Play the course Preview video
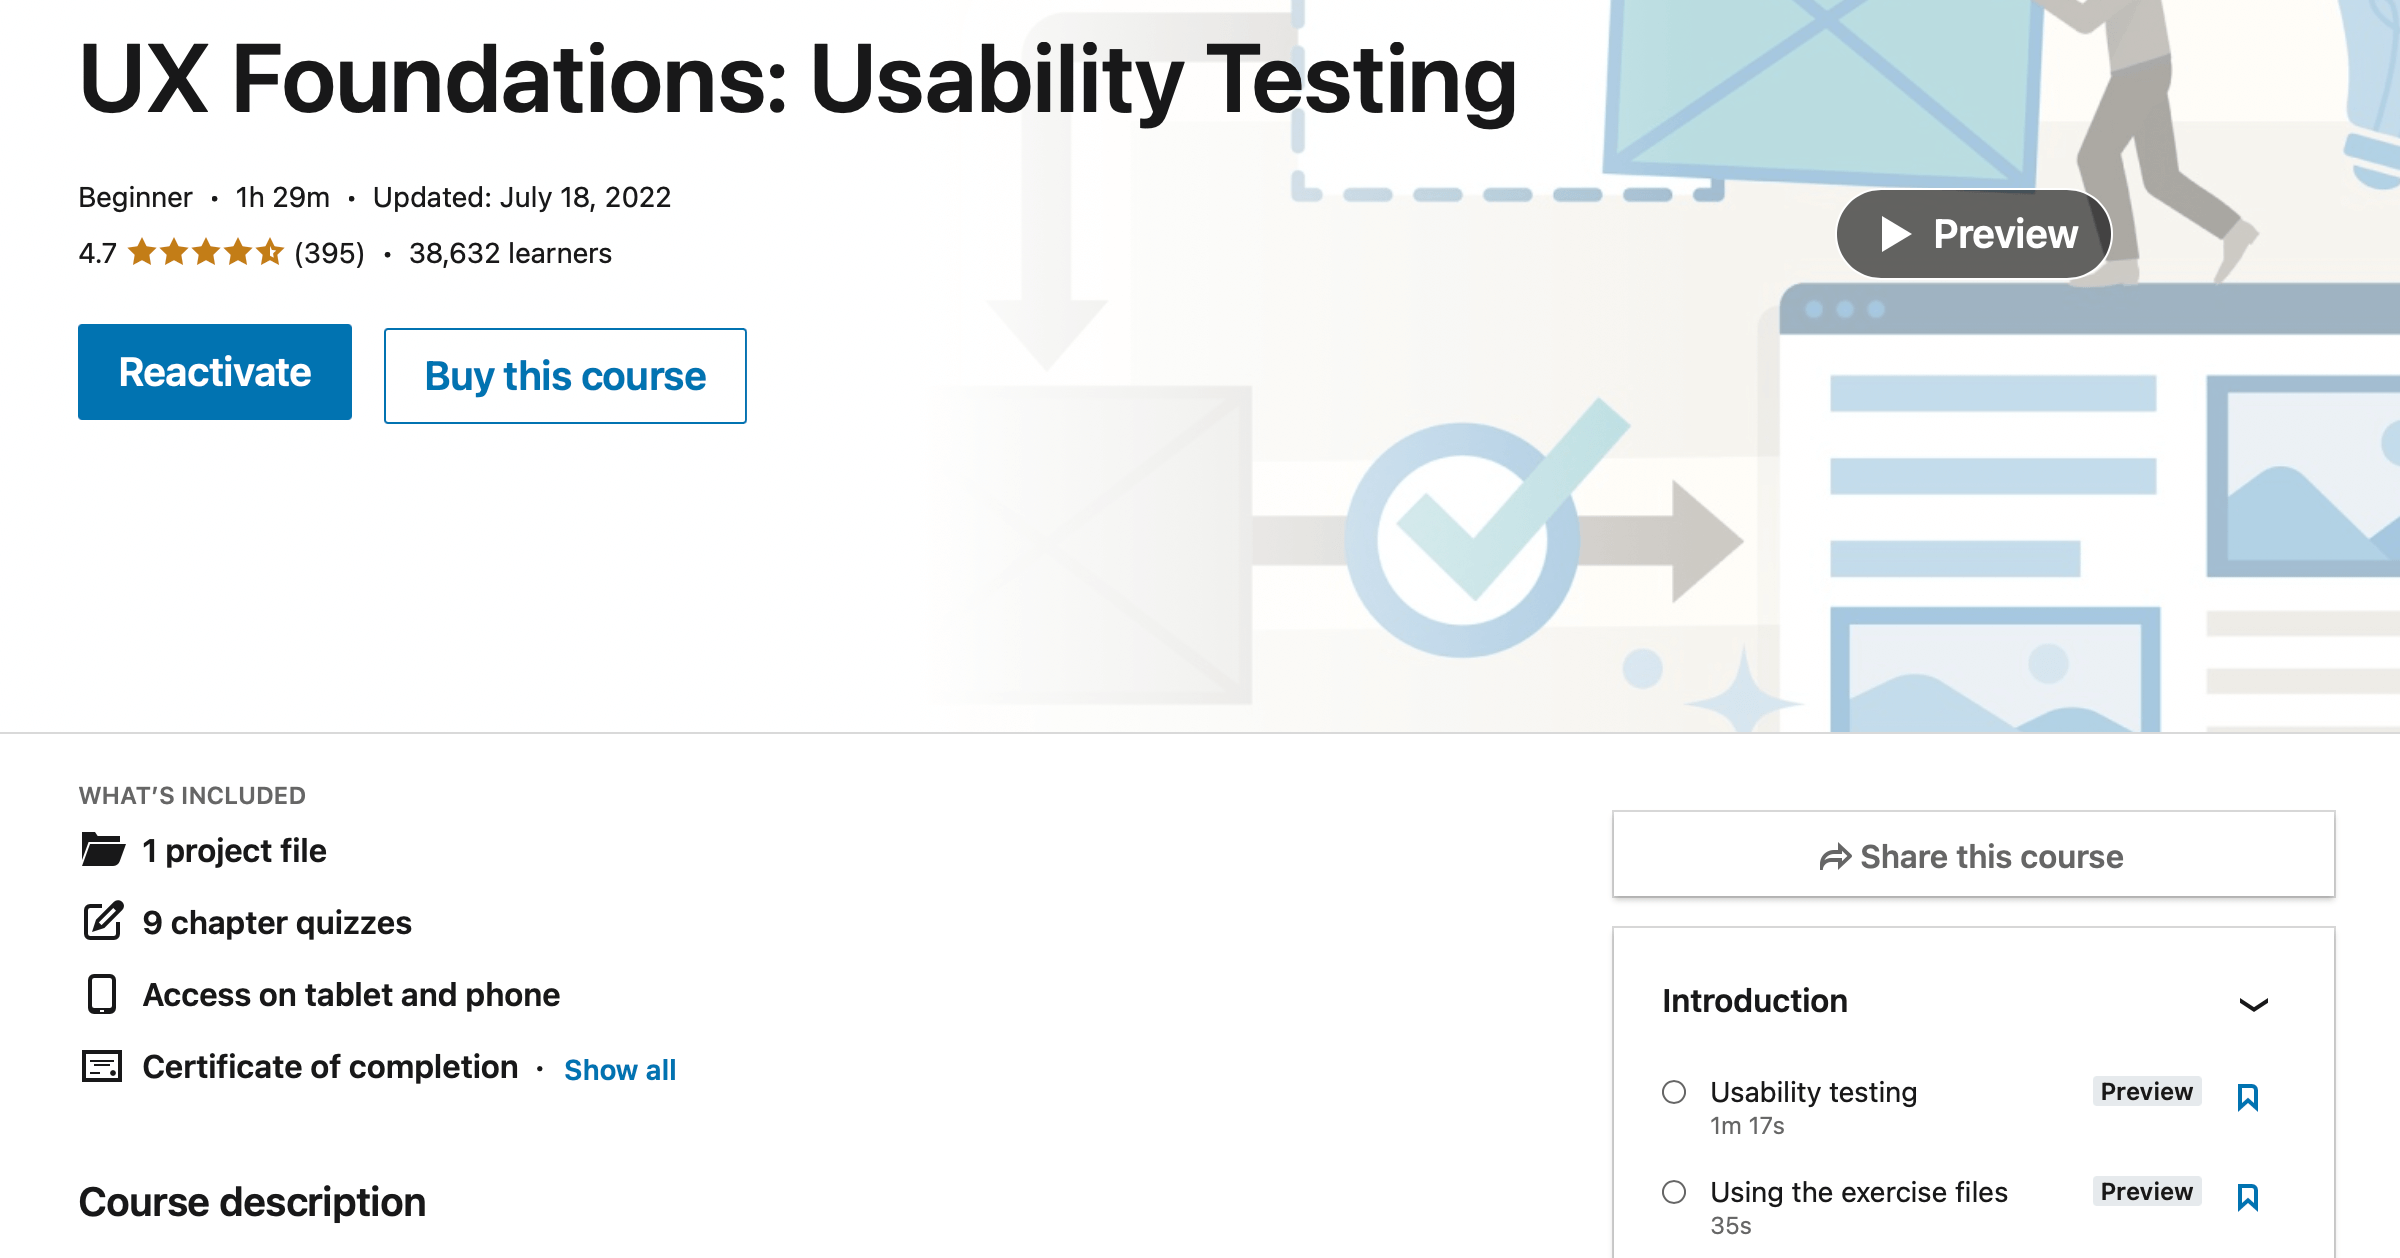The image size is (2400, 1258). tap(1974, 234)
